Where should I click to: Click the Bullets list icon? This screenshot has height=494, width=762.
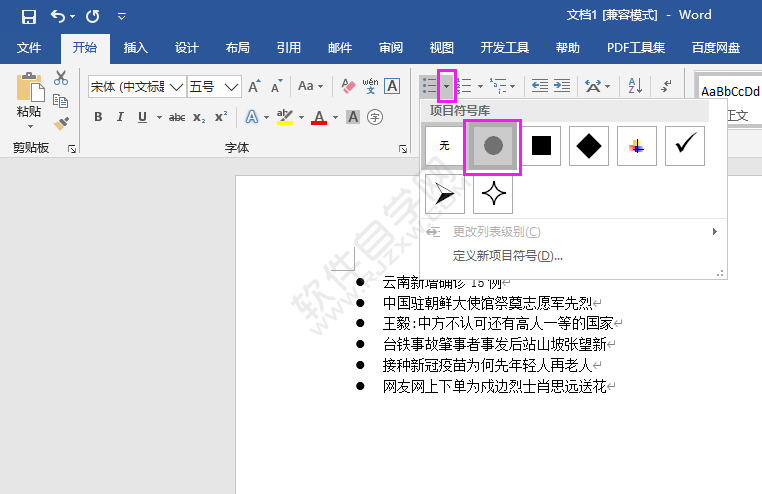tap(430, 86)
